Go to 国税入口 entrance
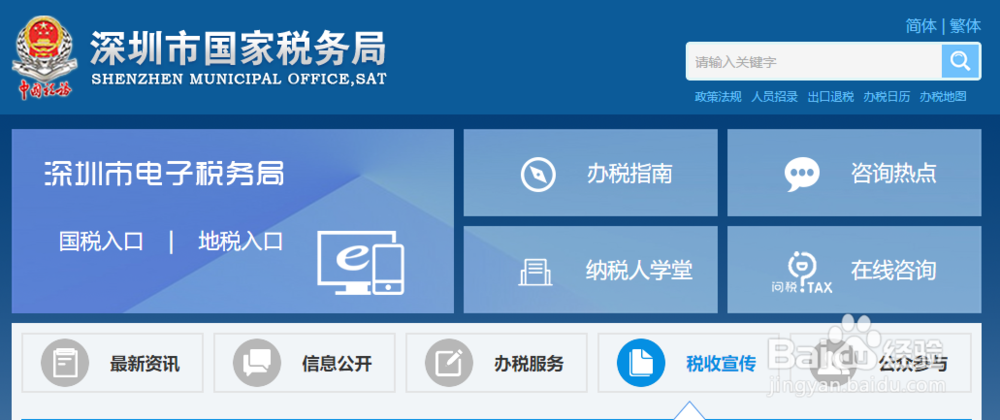The height and width of the screenshot is (420, 1000). click(101, 242)
